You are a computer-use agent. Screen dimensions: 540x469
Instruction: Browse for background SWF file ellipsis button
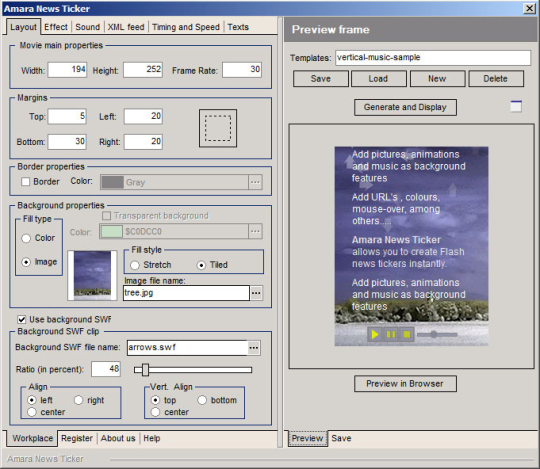(x=254, y=348)
